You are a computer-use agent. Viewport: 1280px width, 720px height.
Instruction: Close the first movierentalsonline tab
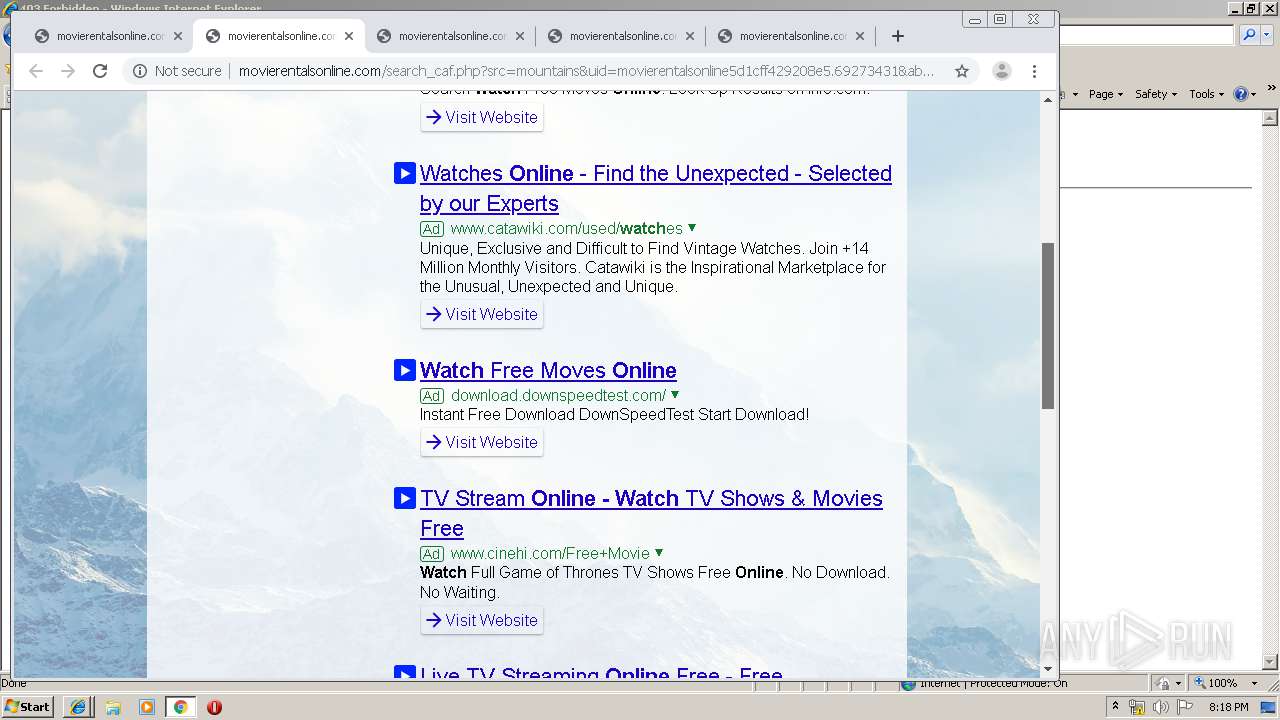point(178,36)
